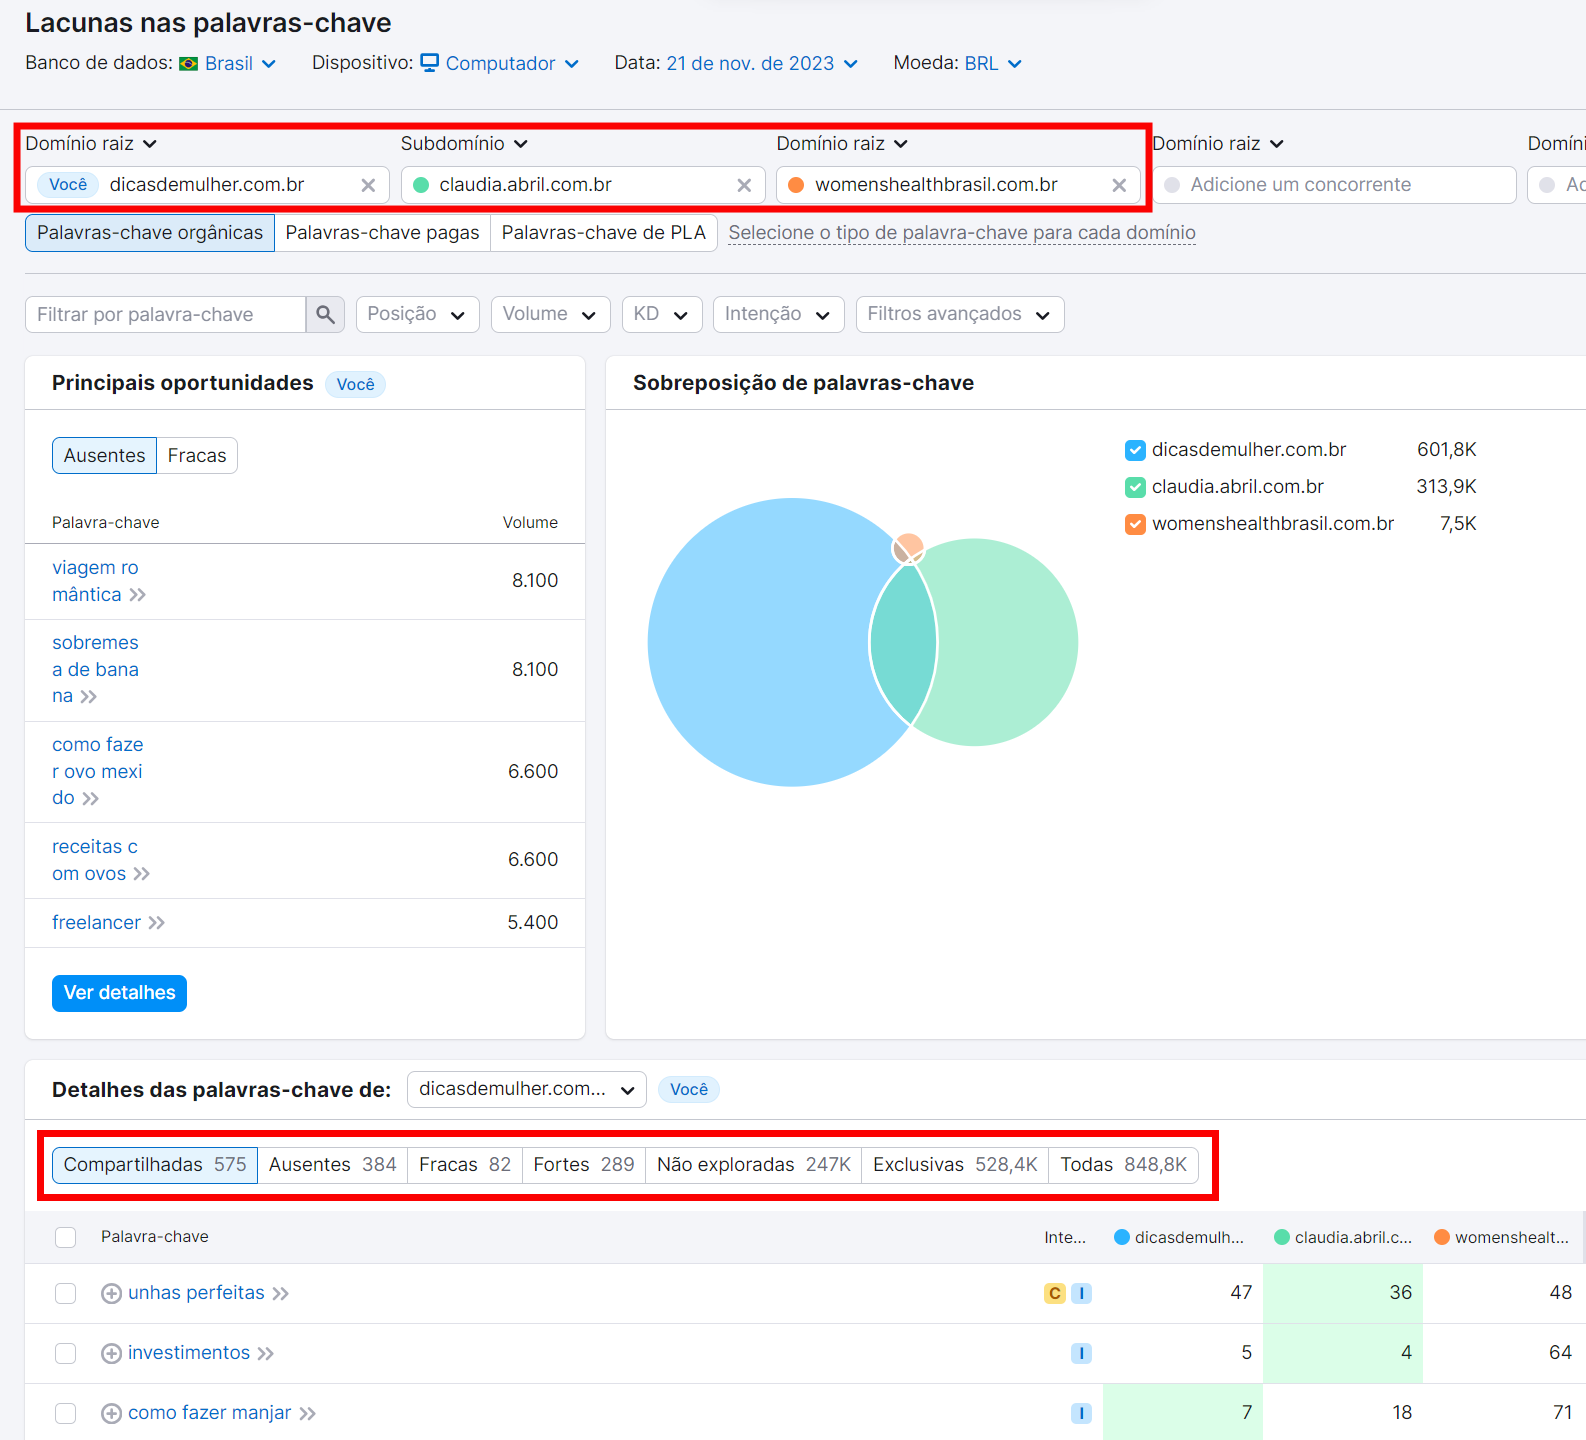Click the 'C' intent badge for unhas perfeitas
This screenshot has width=1586, height=1440.
coord(1054,1293)
